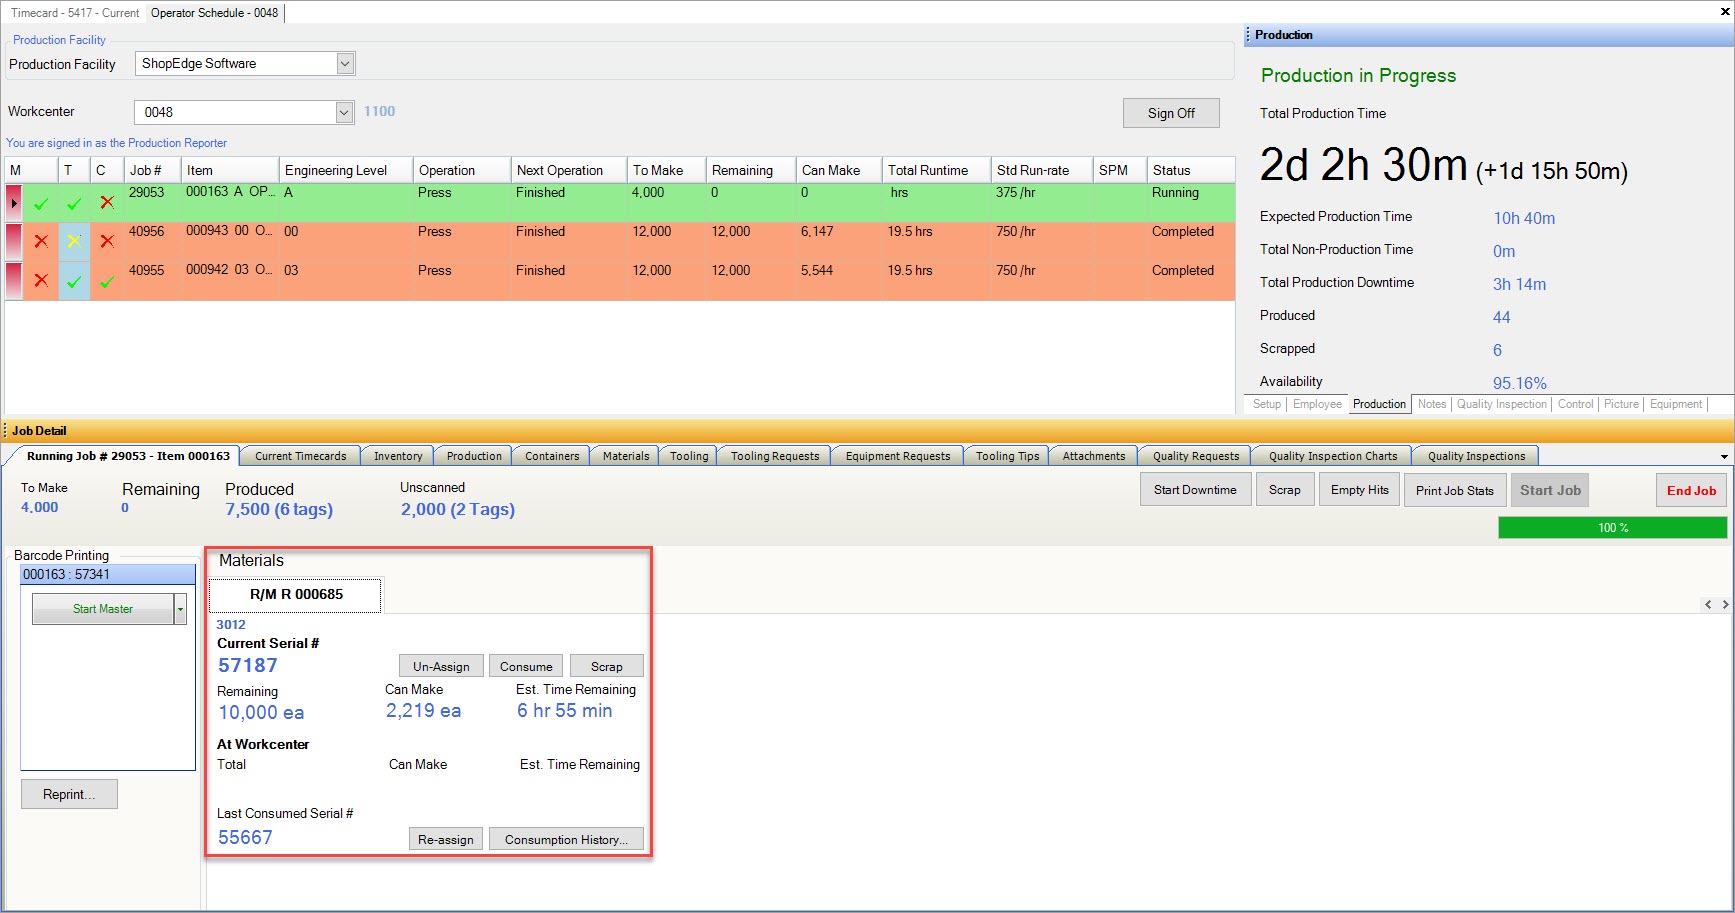Open the Tooling Tips tab
The image size is (1735, 913).
click(x=1007, y=456)
